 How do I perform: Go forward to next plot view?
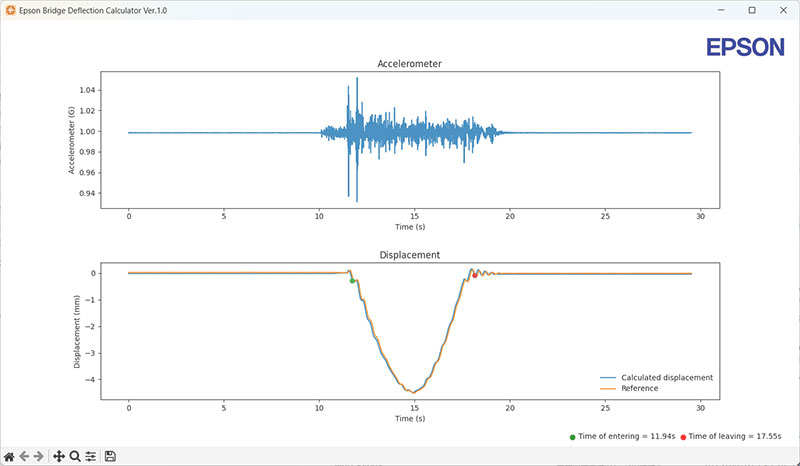tap(39, 456)
